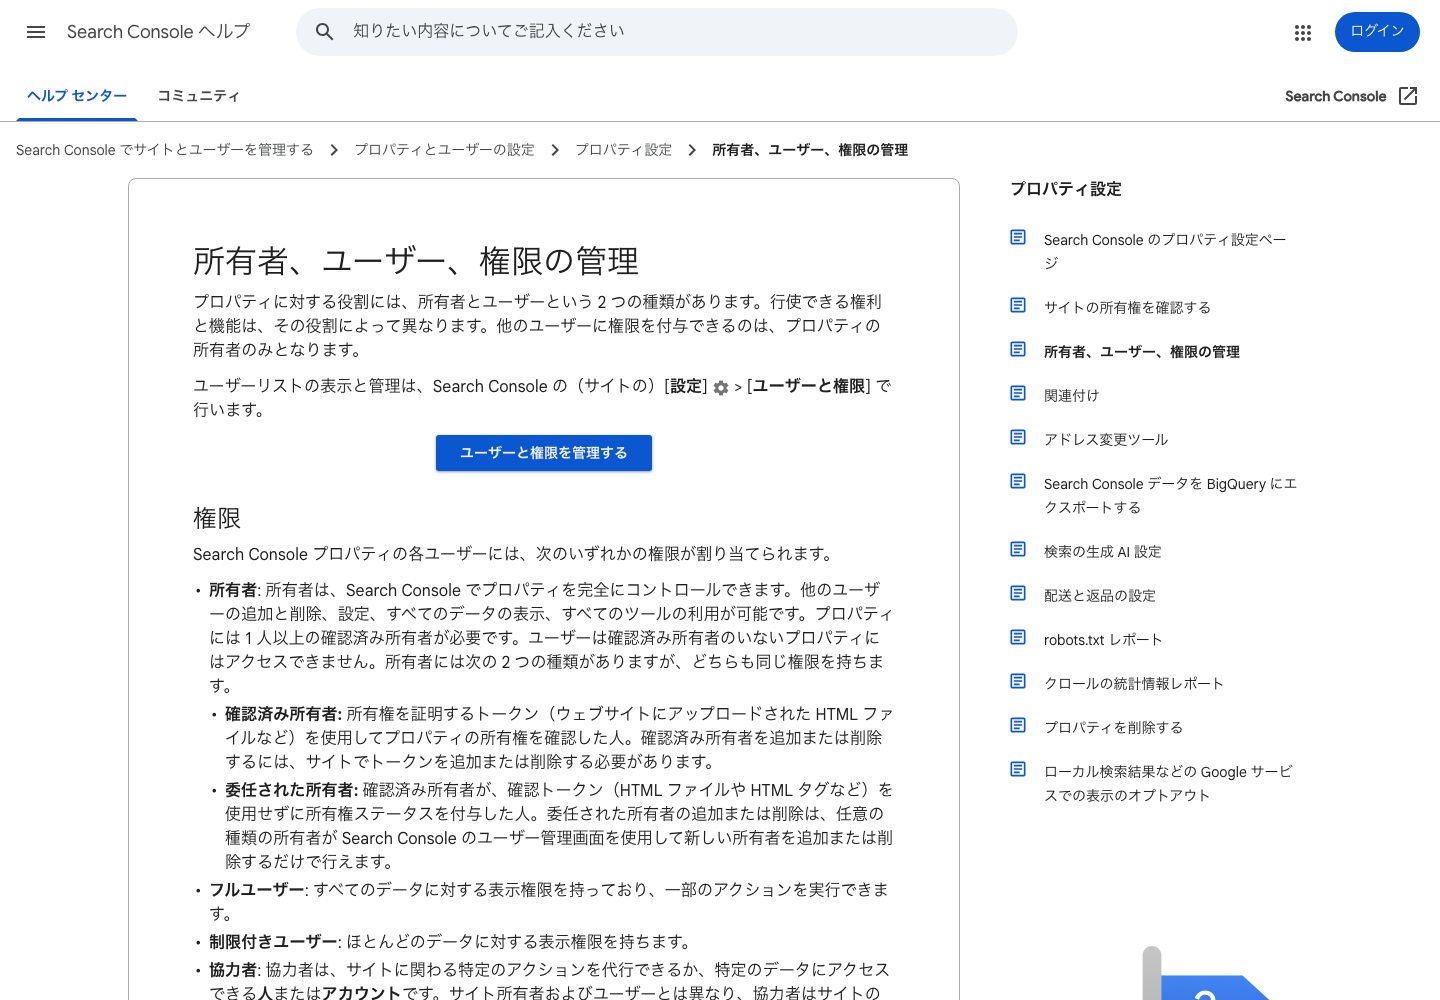
Task: Click the bold term 確認済み所有者
Action: [283, 714]
